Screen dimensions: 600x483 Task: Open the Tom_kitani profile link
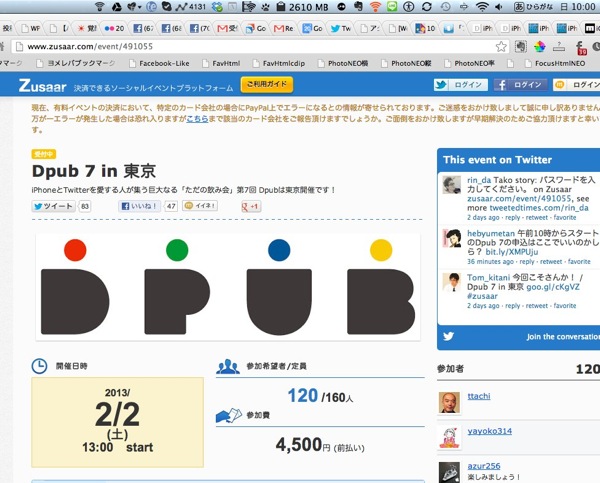tap(488, 277)
